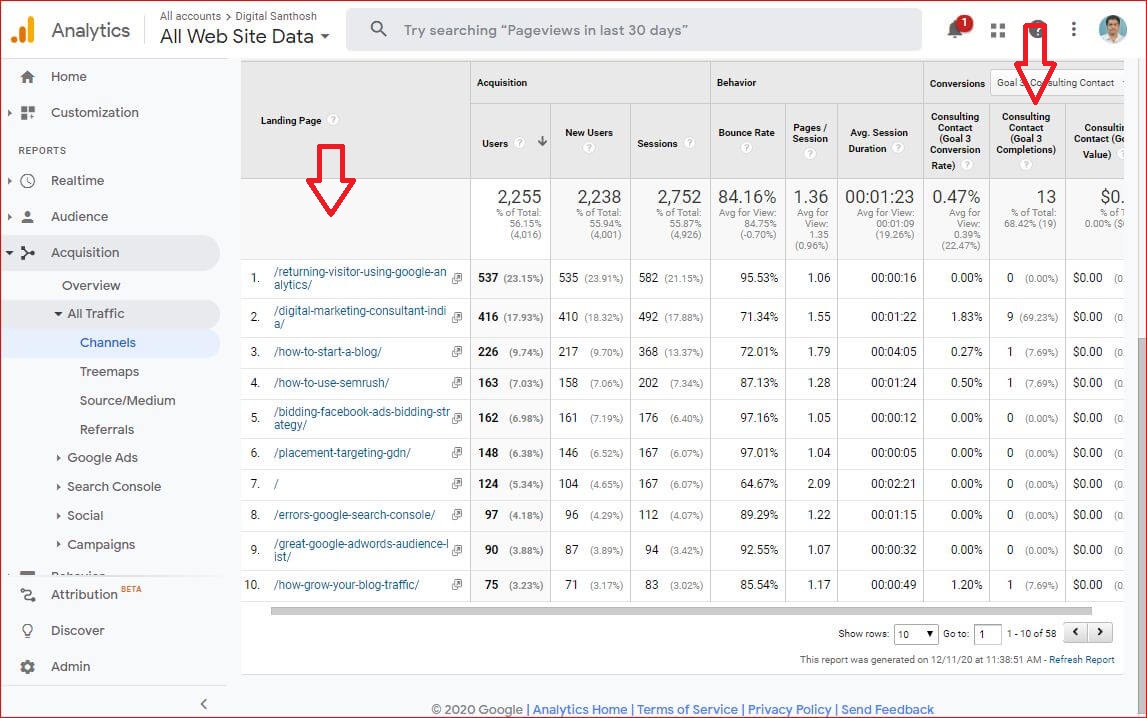Open the Goal 3 Consulting Contact dropdown
Image resolution: width=1147 pixels, height=718 pixels.
(1058, 83)
